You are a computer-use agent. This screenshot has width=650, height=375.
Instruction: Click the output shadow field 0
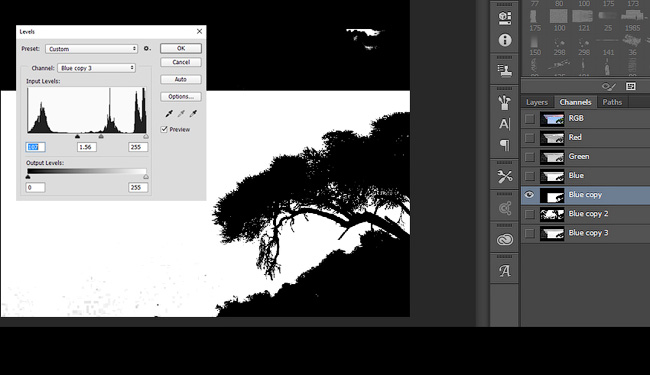coord(35,187)
